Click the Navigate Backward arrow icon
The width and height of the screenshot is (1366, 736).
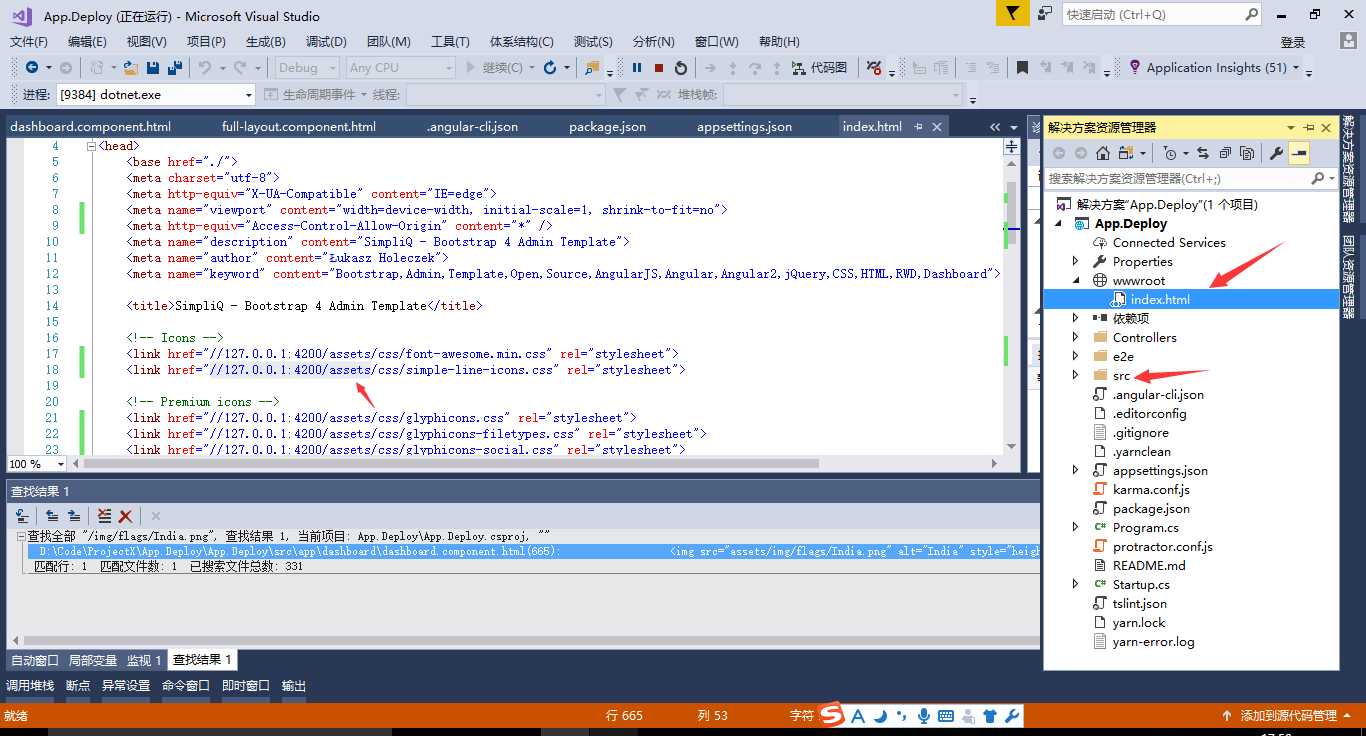[33, 68]
